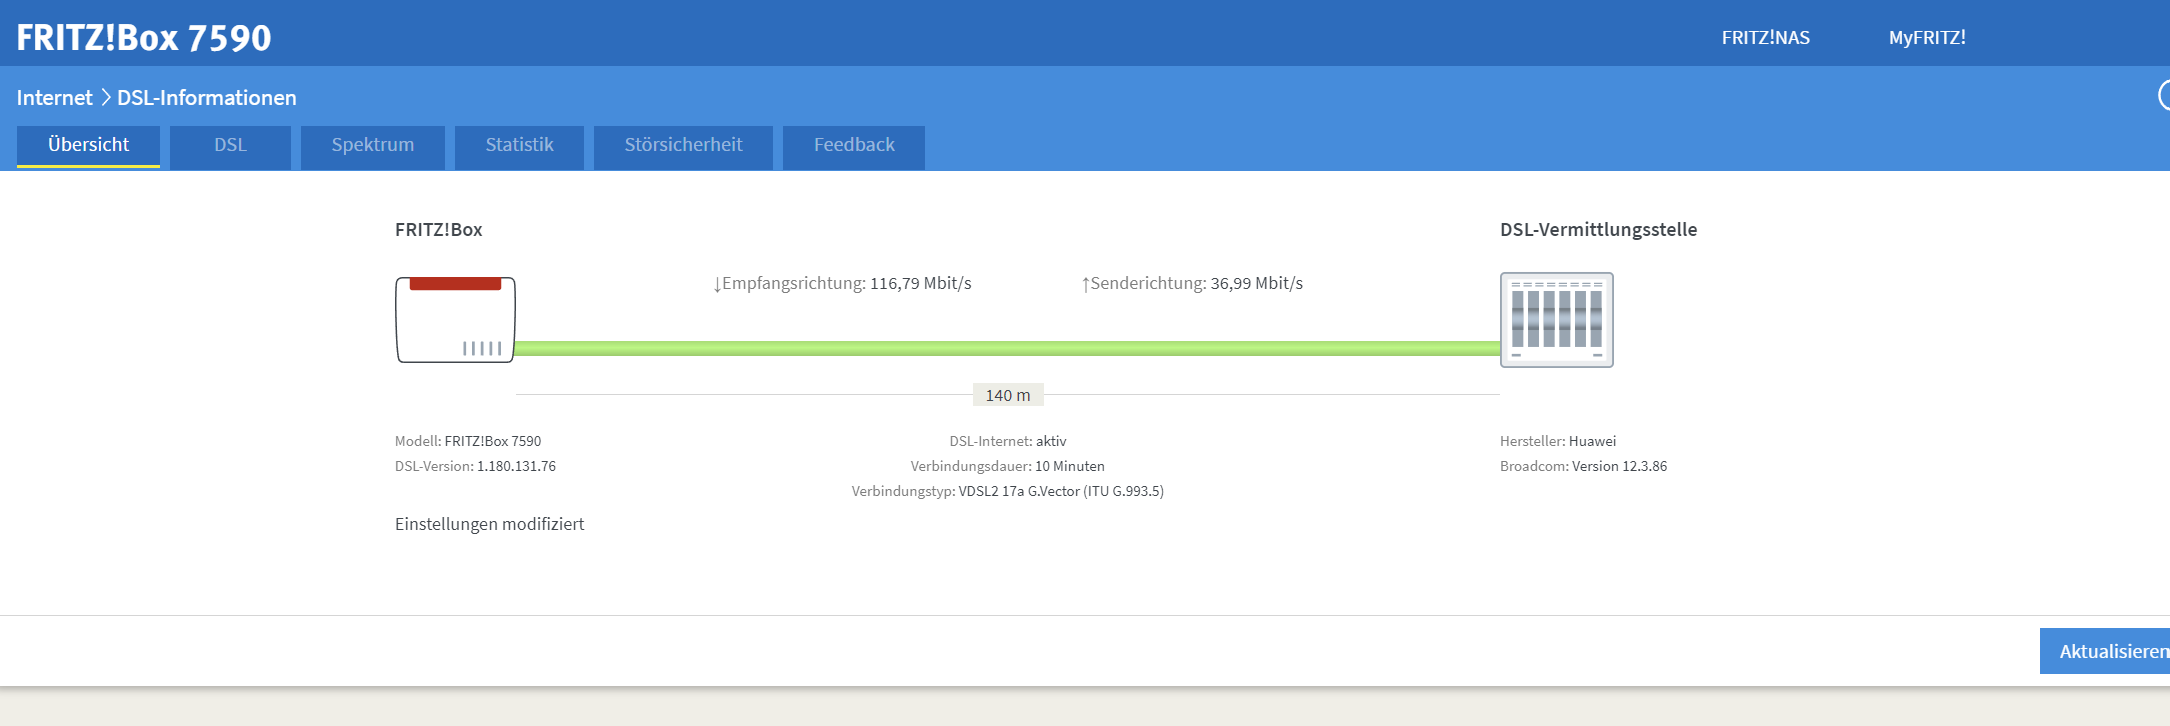2170x726 pixels.
Task: Click the DSL-Vermittlungsstelle heading
Action: (1598, 230)
